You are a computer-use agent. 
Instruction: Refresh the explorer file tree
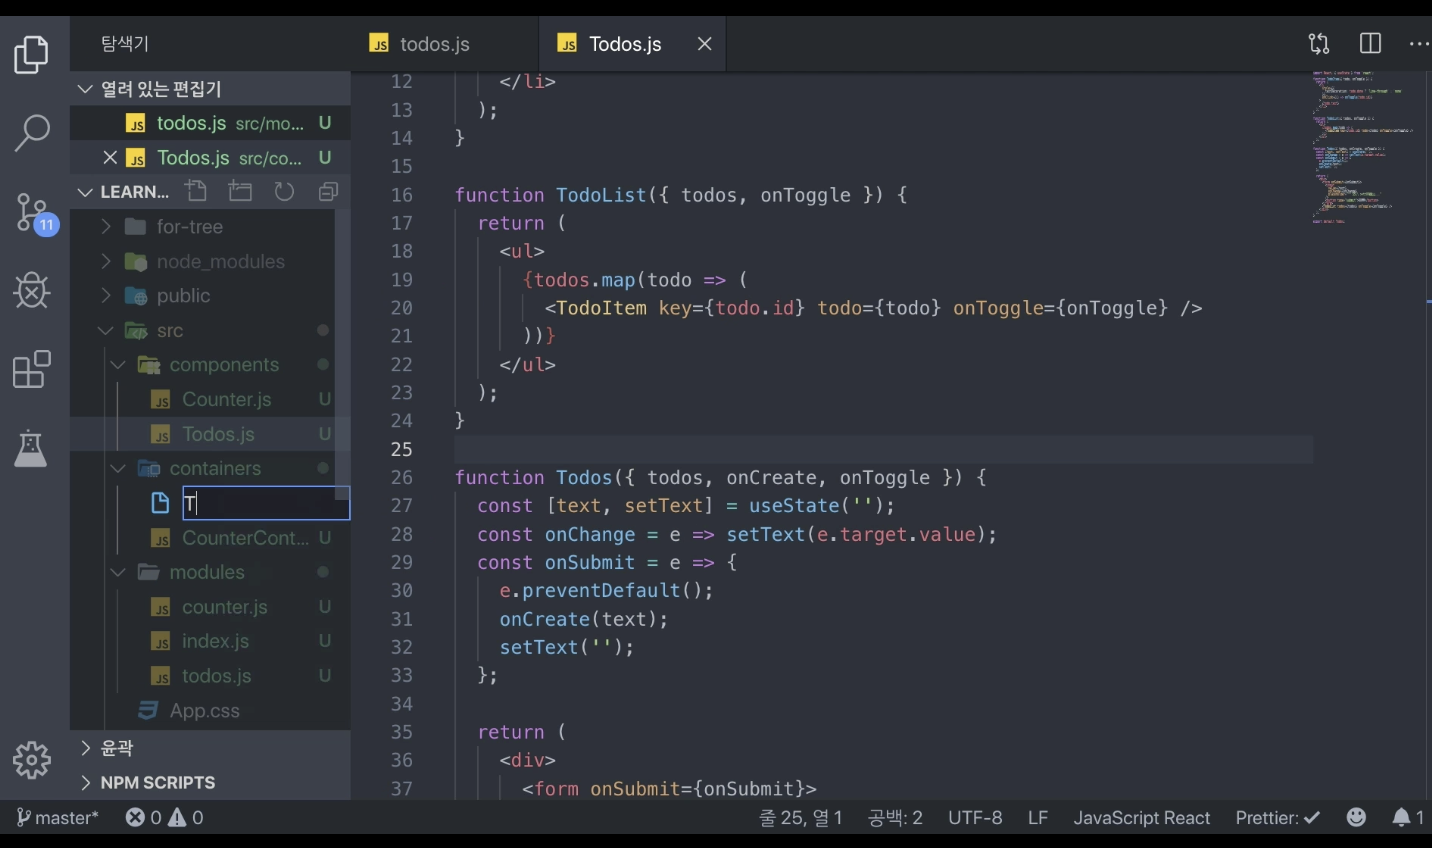(284, 191)
